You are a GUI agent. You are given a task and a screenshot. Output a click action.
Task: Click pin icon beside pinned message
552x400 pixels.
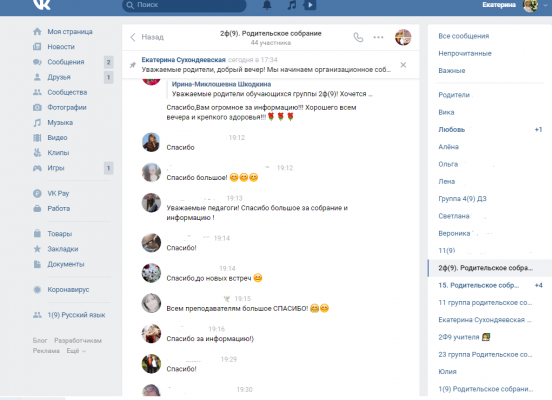133,65
